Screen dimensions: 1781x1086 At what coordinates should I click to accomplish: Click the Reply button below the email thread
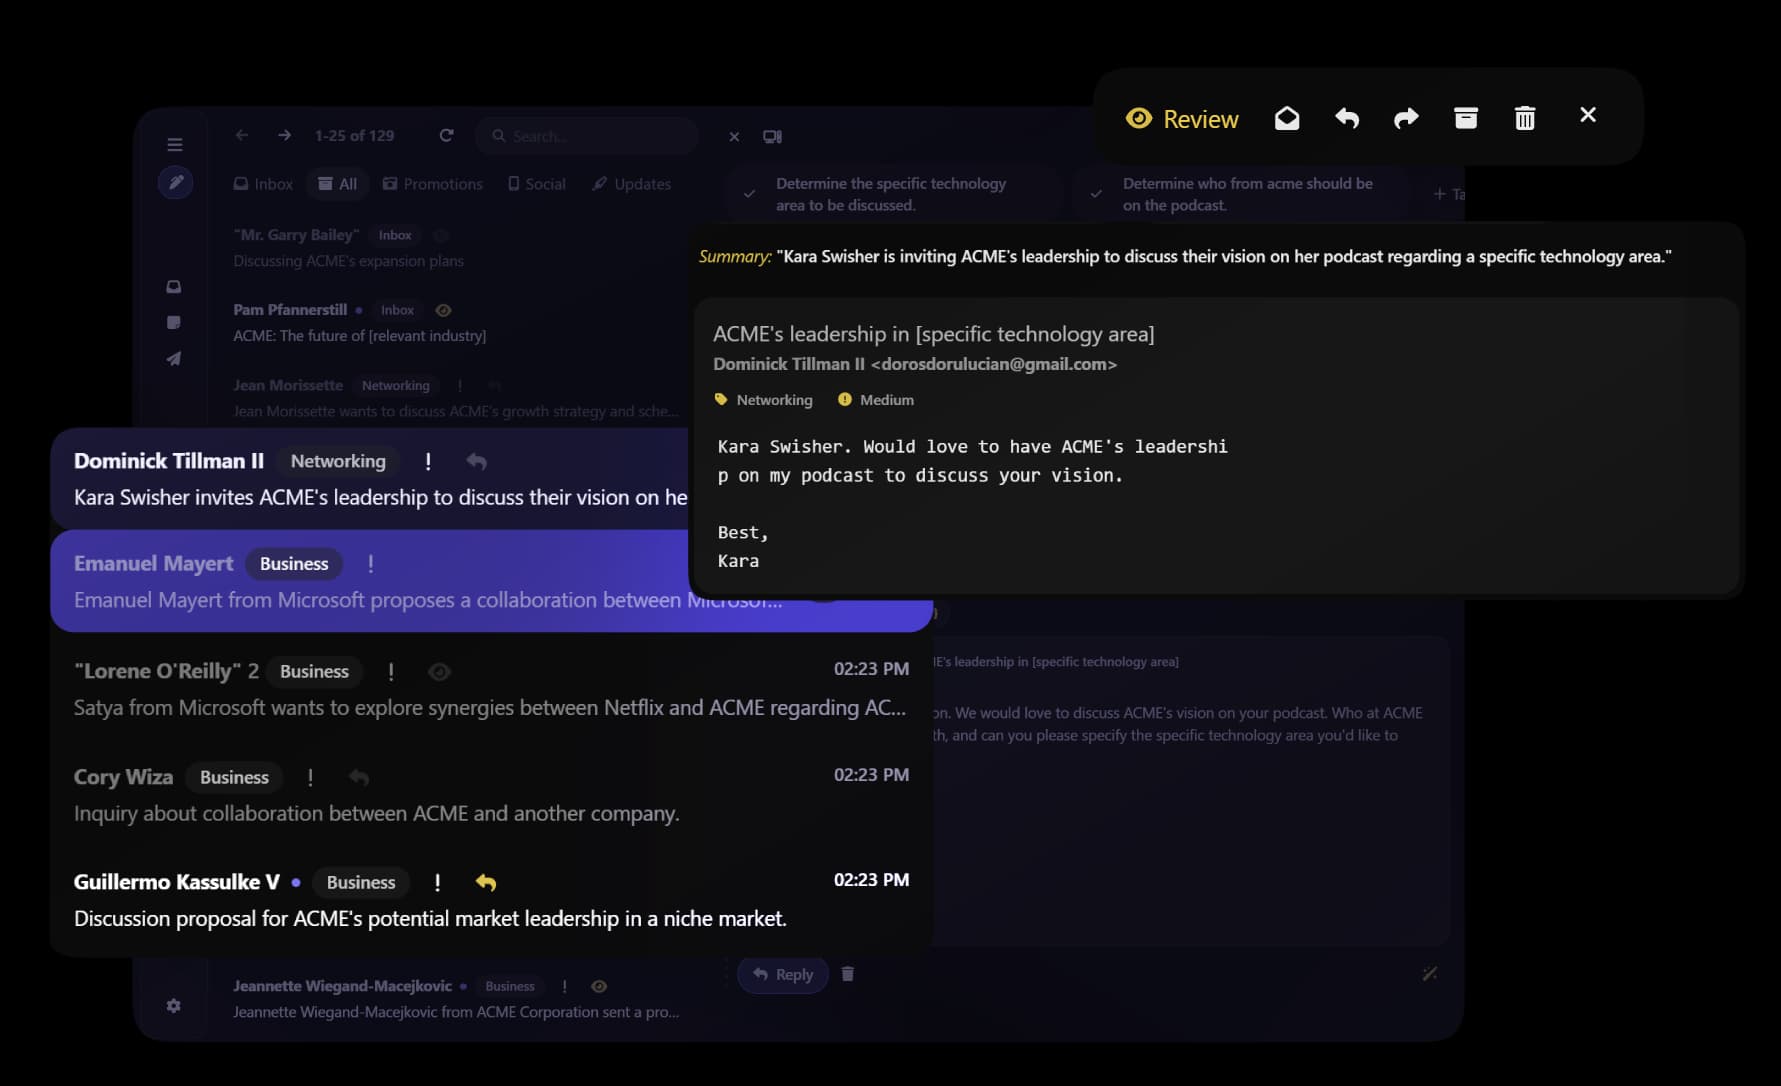tap(782, 973)
